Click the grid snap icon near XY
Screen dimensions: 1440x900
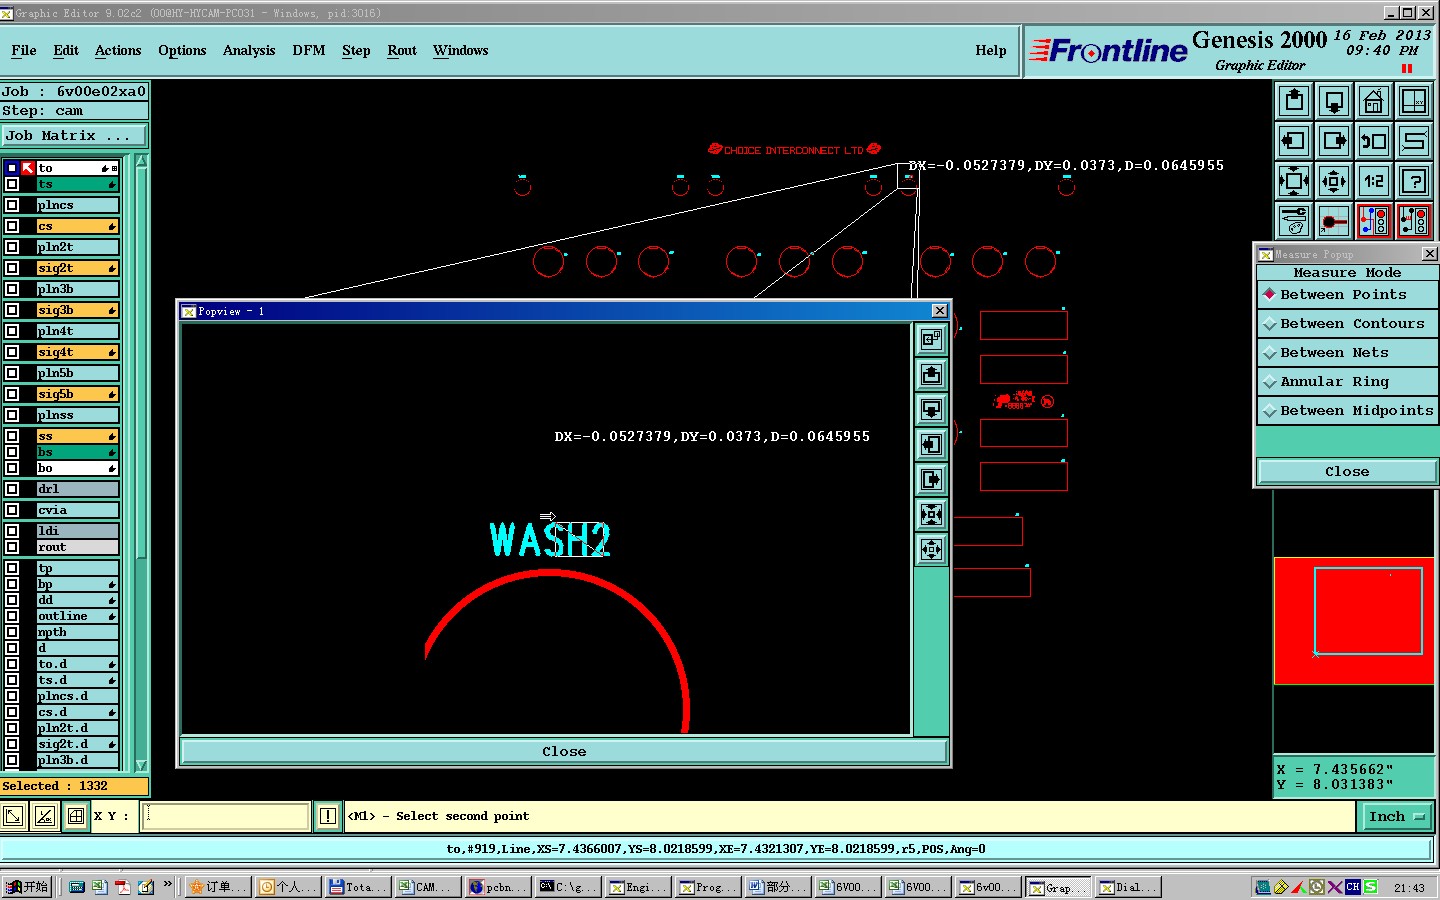[x=76, y=817]
